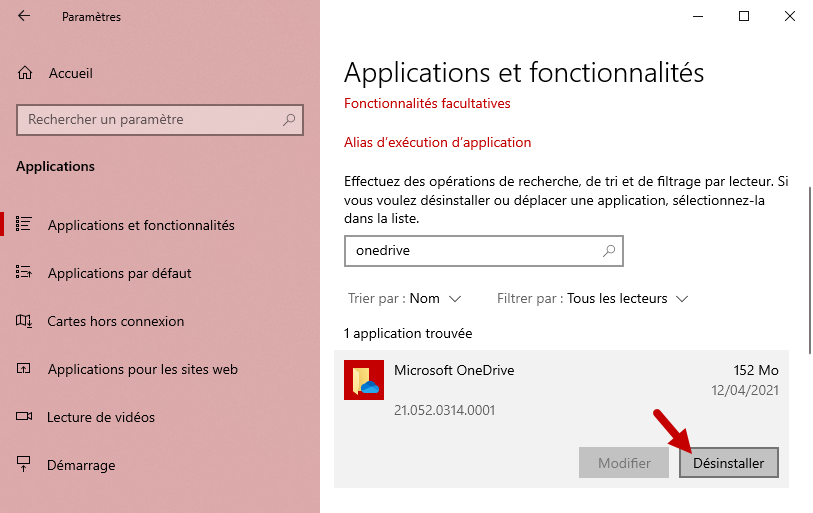Click the Modifier button
813x513 pixels.
(x=624, y=463)
